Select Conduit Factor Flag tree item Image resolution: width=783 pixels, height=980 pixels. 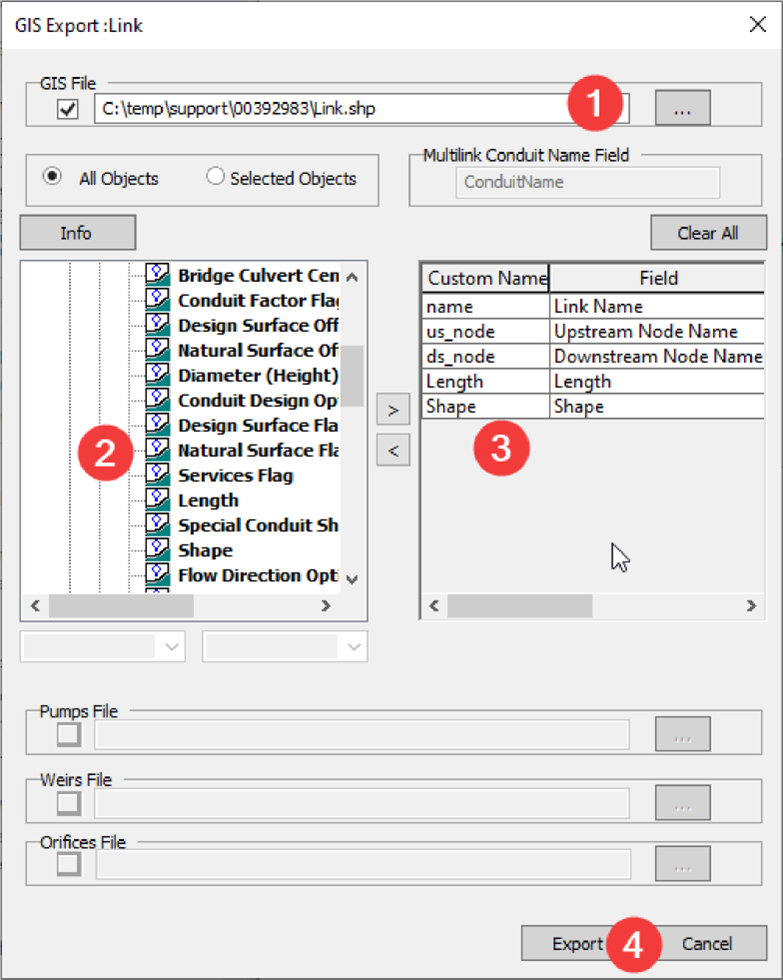pyautogui.click(x=258, y=300)
